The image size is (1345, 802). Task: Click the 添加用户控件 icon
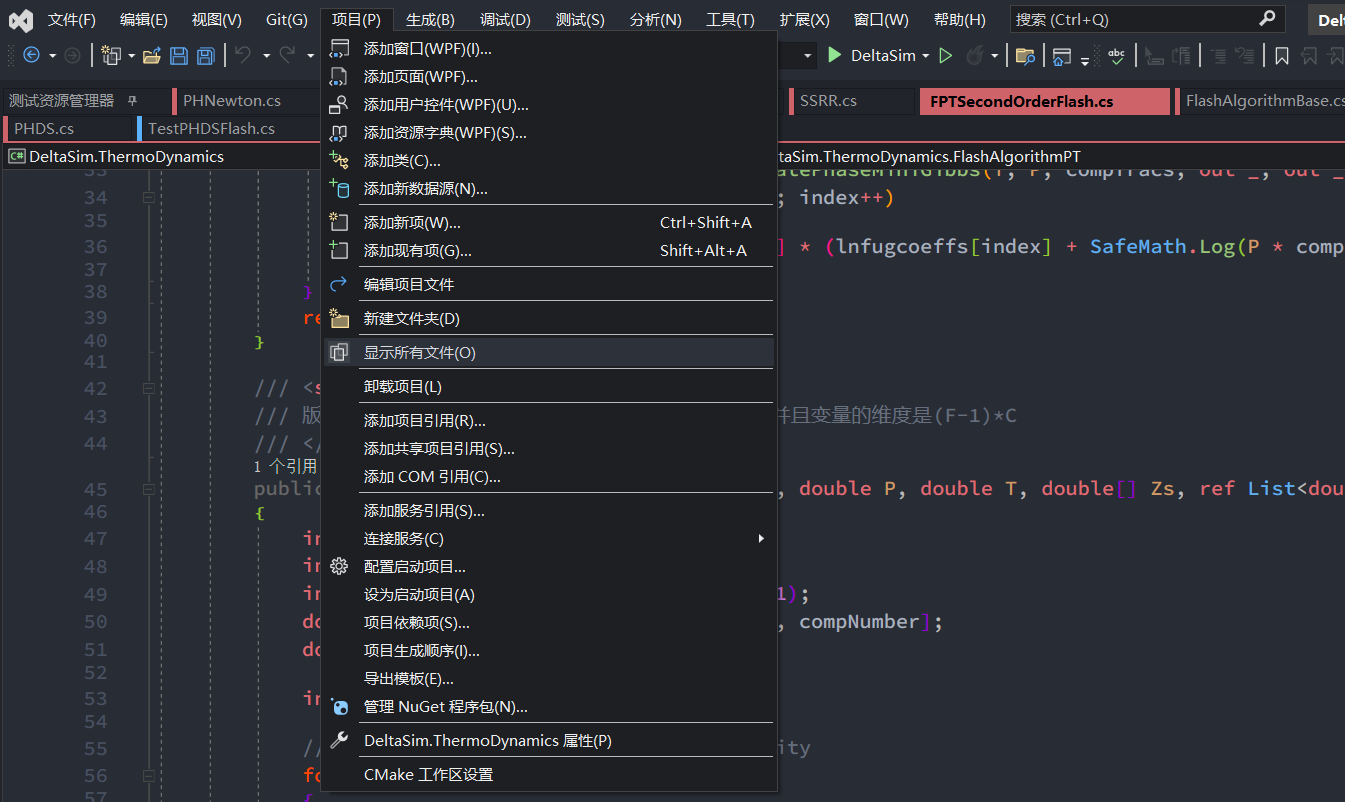(x=339, y=104)
